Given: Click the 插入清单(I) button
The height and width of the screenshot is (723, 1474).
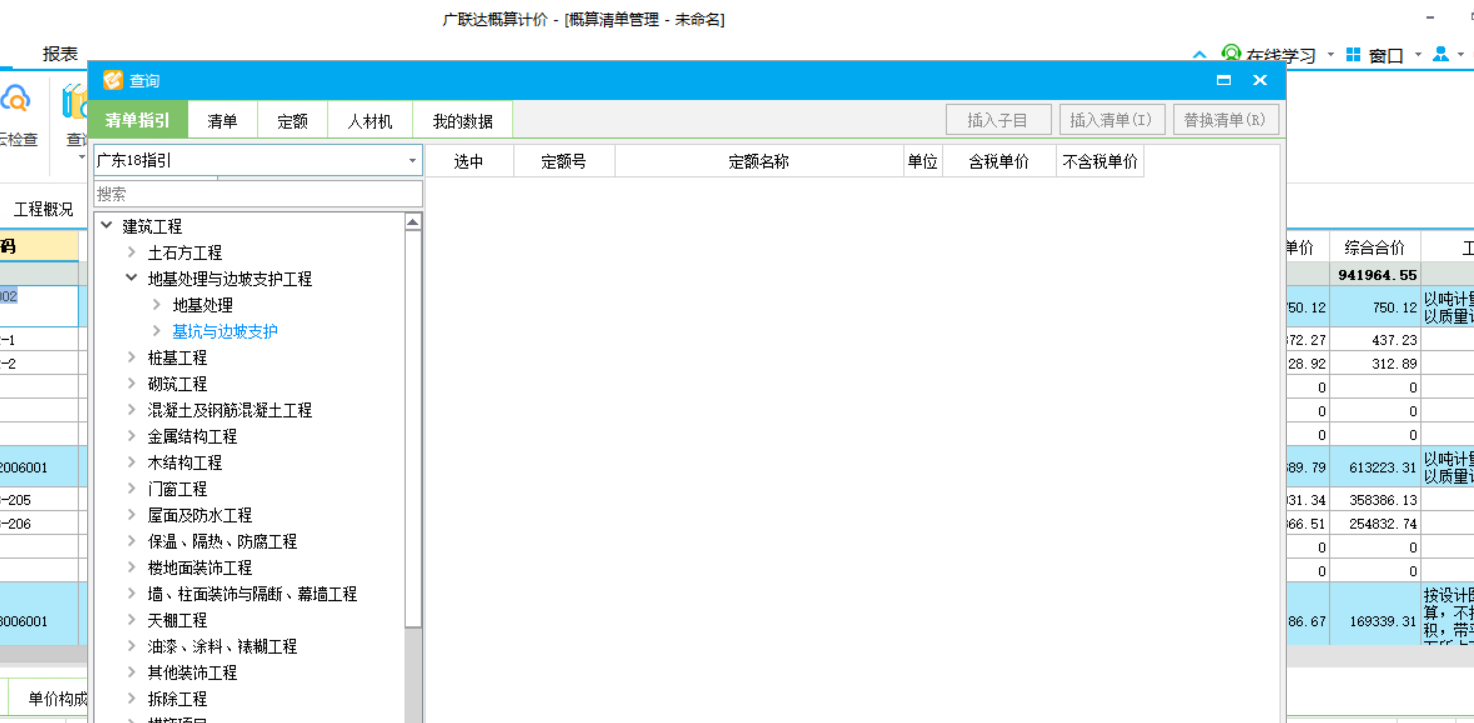Looking at the screenshot, I should (1111, 120).
